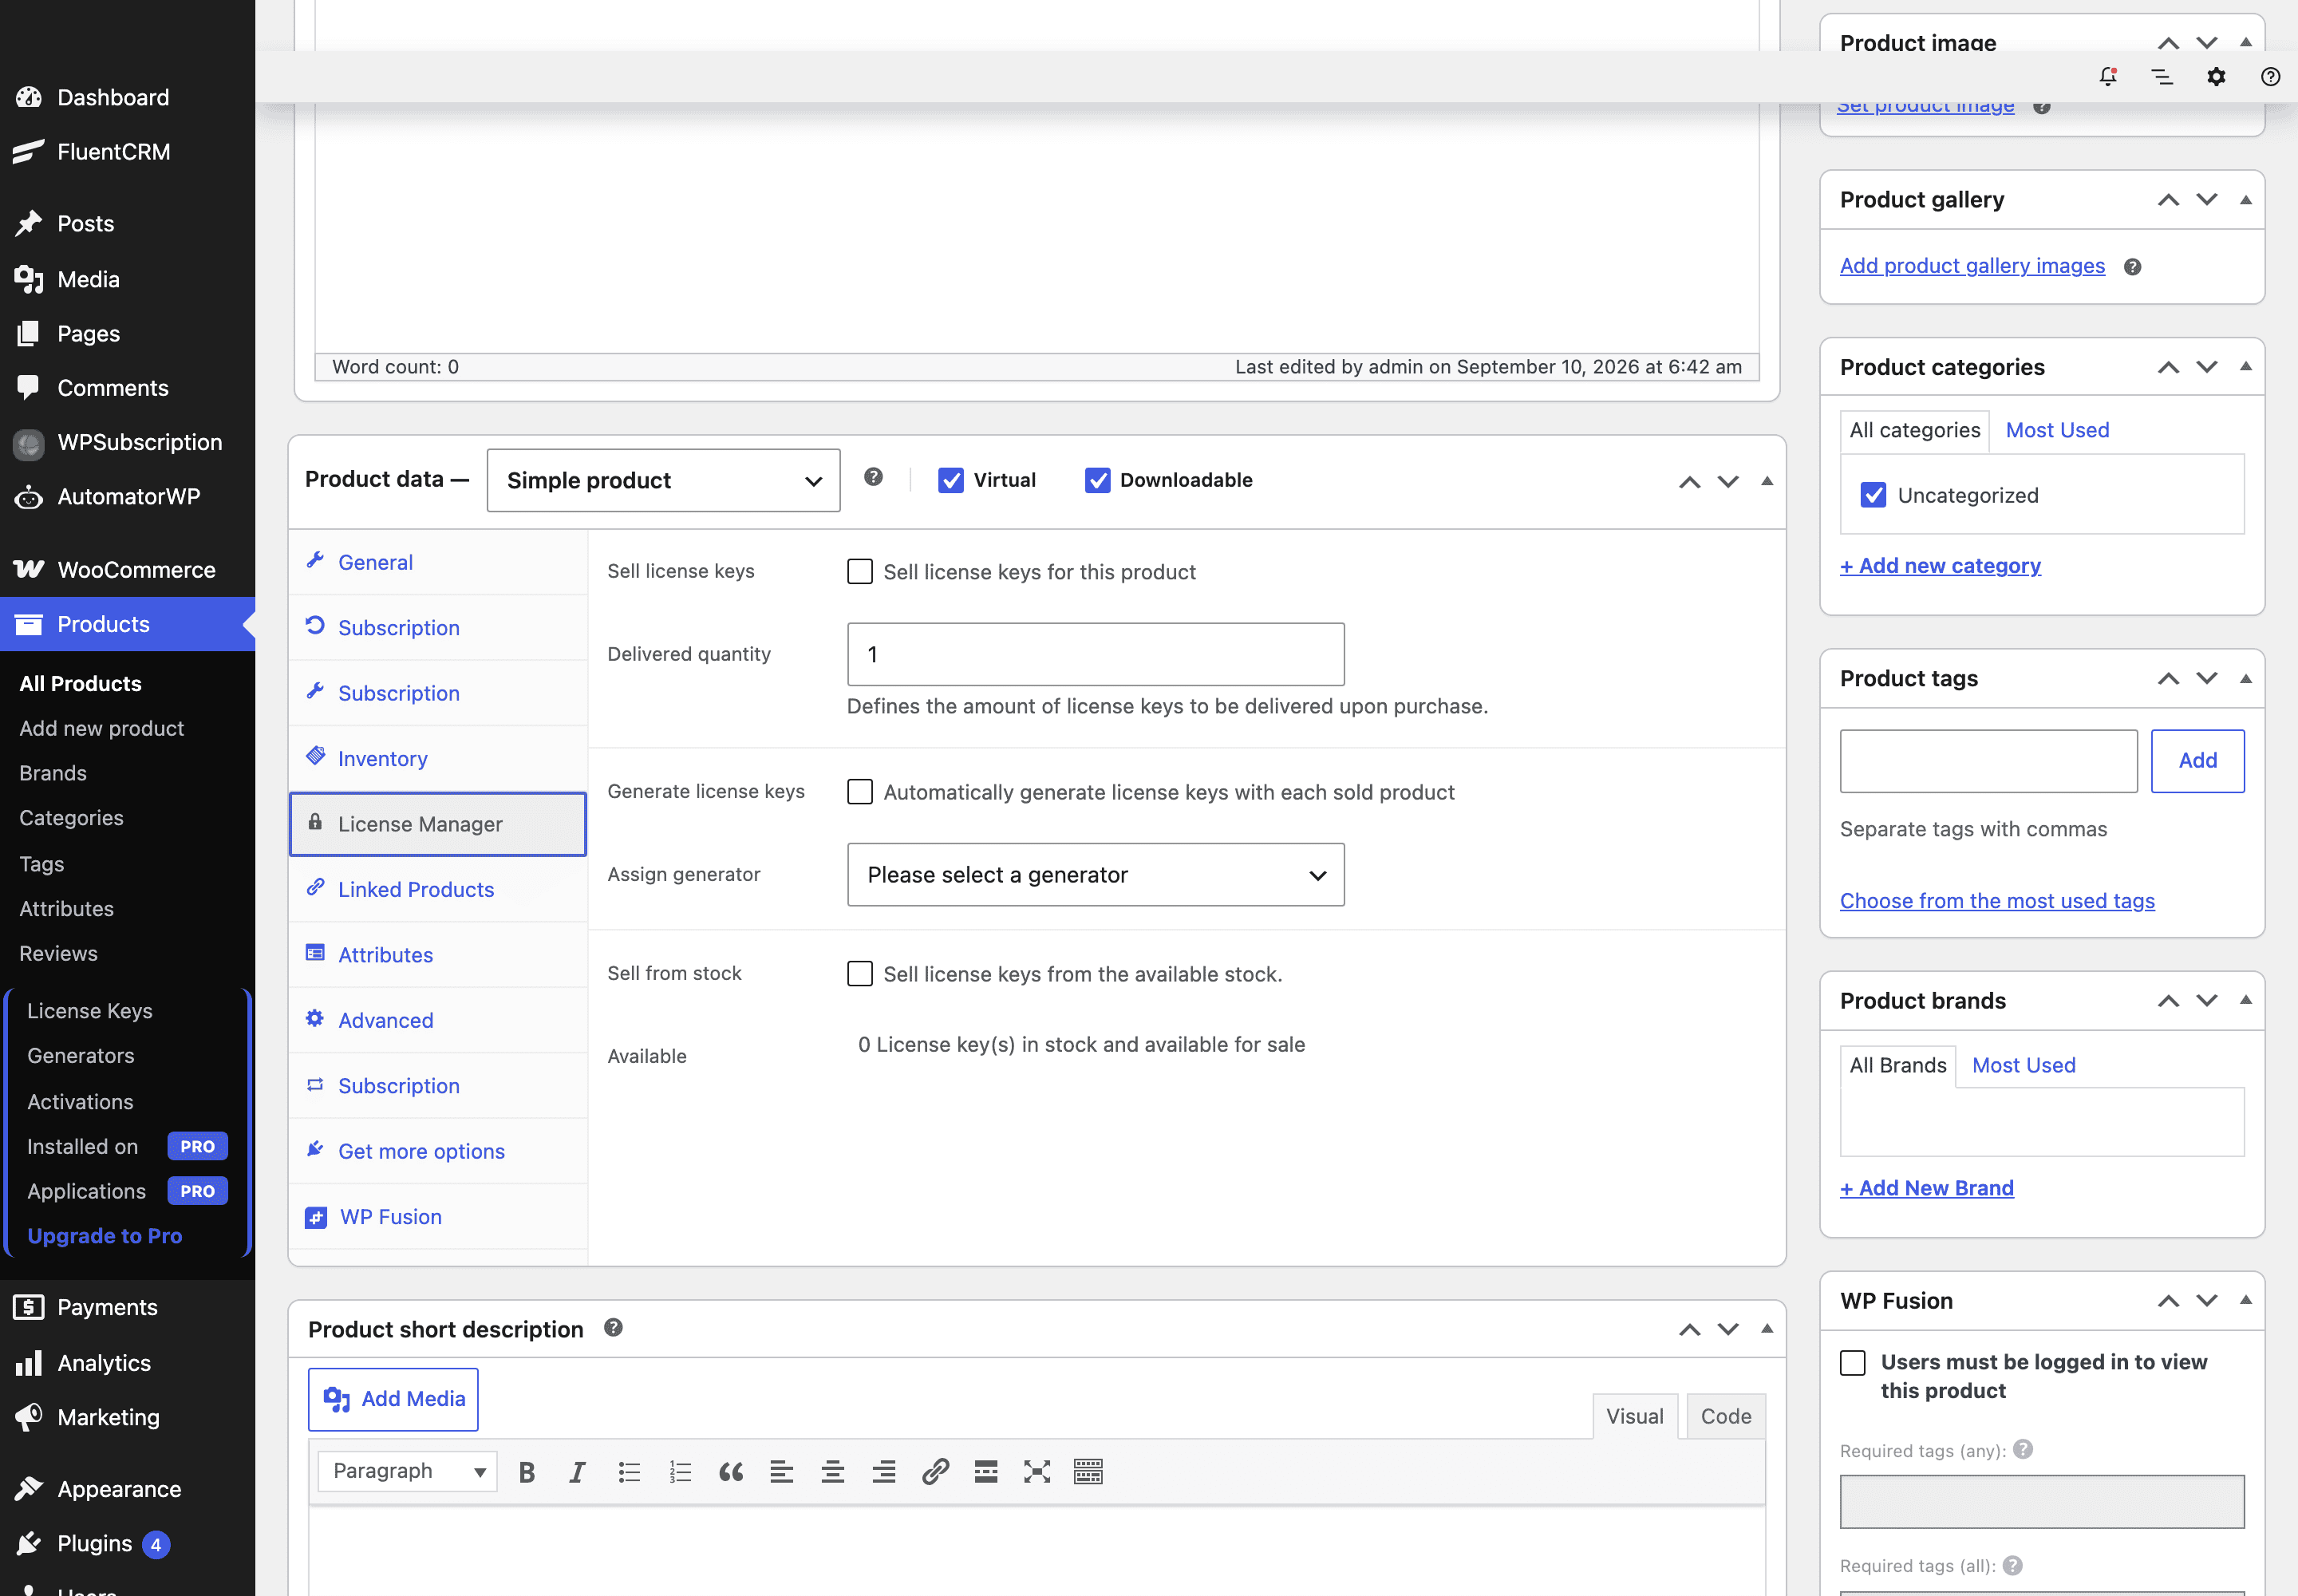
Task: Collapse the Product gallery panel
Action: coord(2245,200)
